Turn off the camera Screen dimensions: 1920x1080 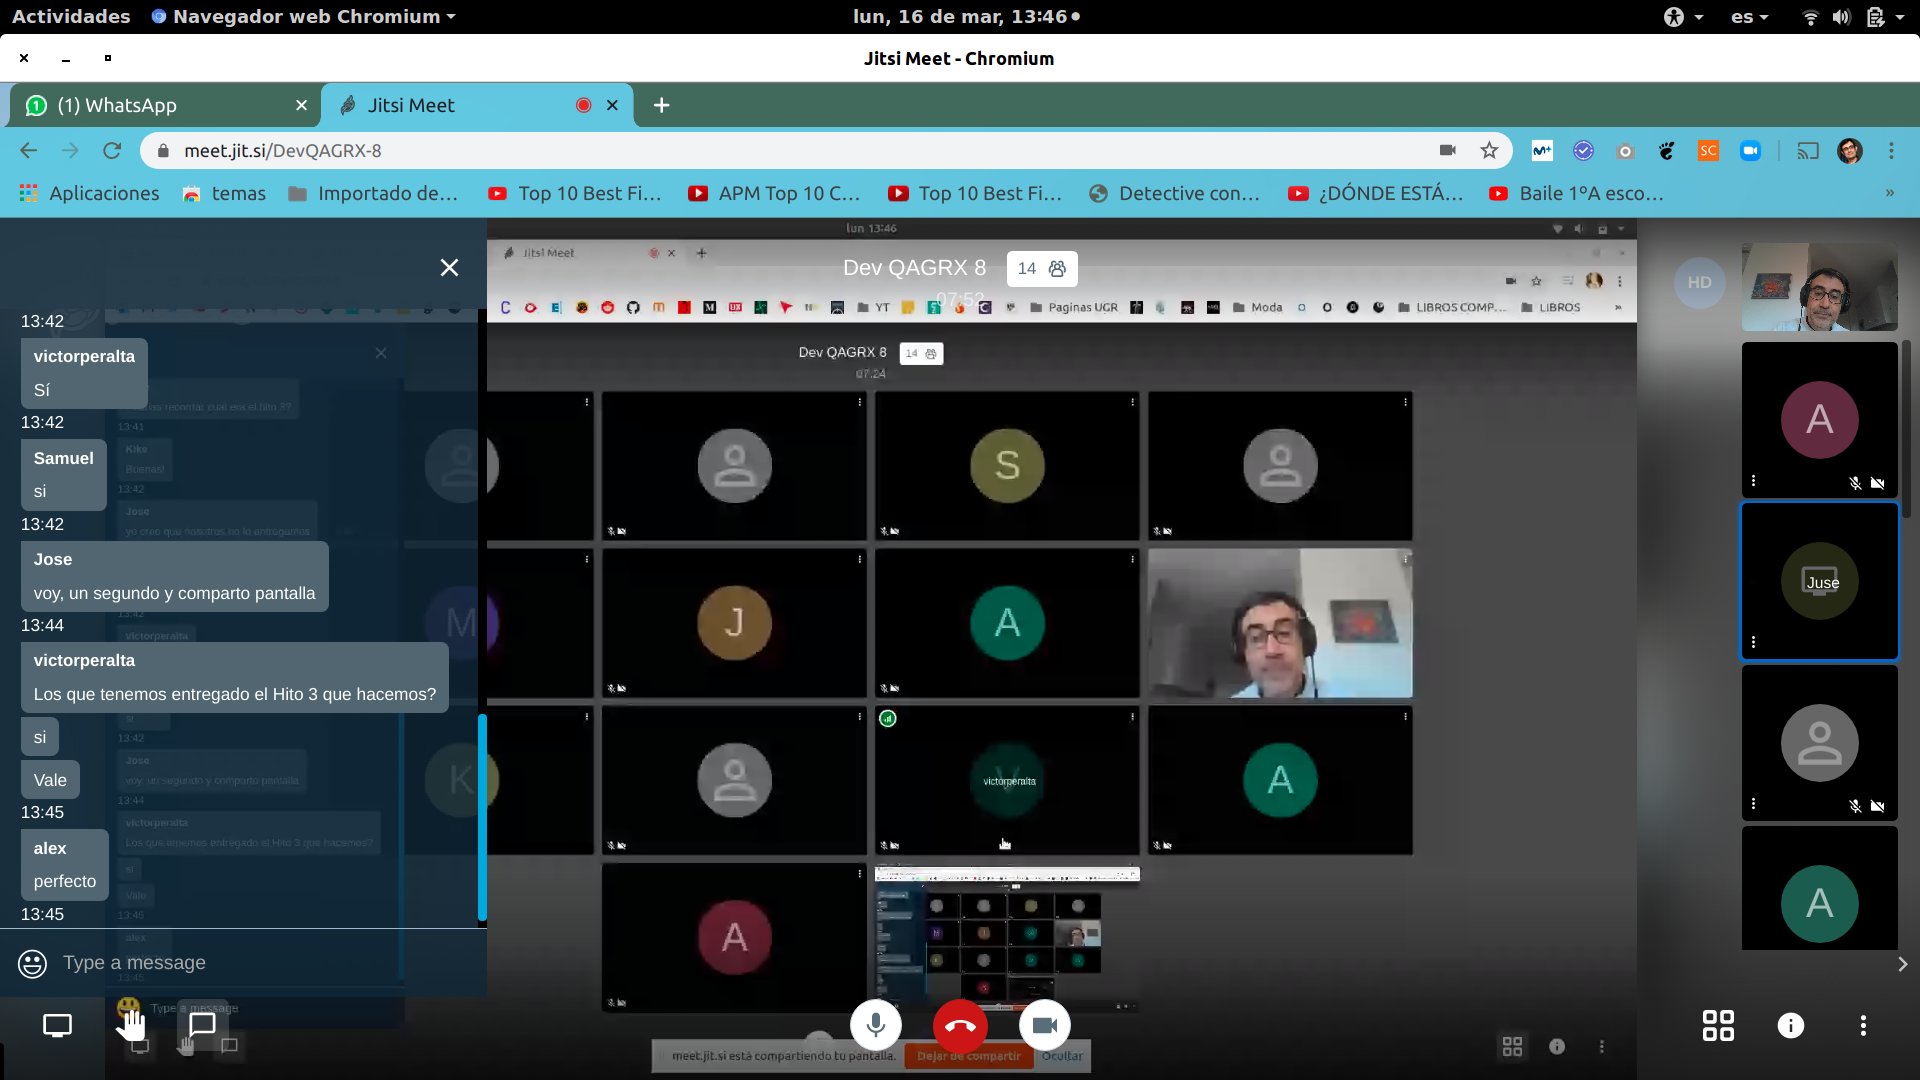click(1044, 1026)
